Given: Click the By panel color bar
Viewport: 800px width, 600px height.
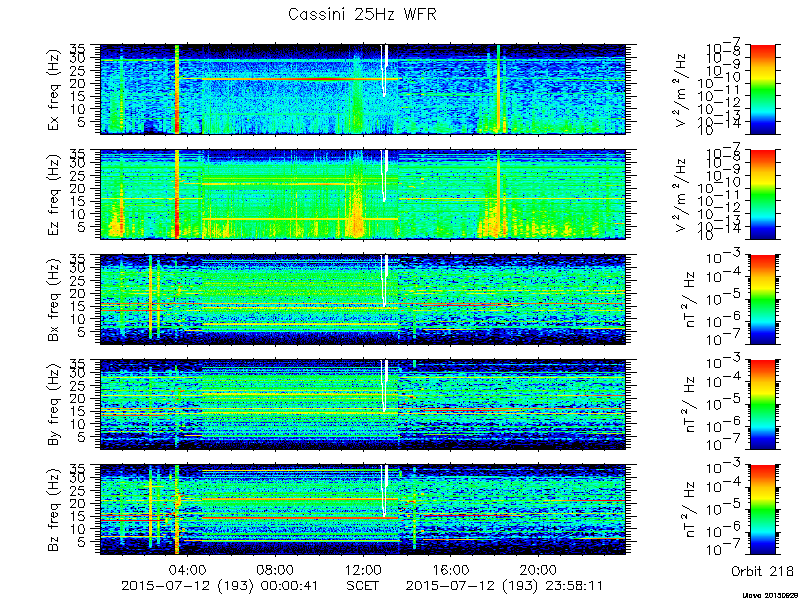Looking at the screenshot, I should pyautogui.click(x=762, y=405).
